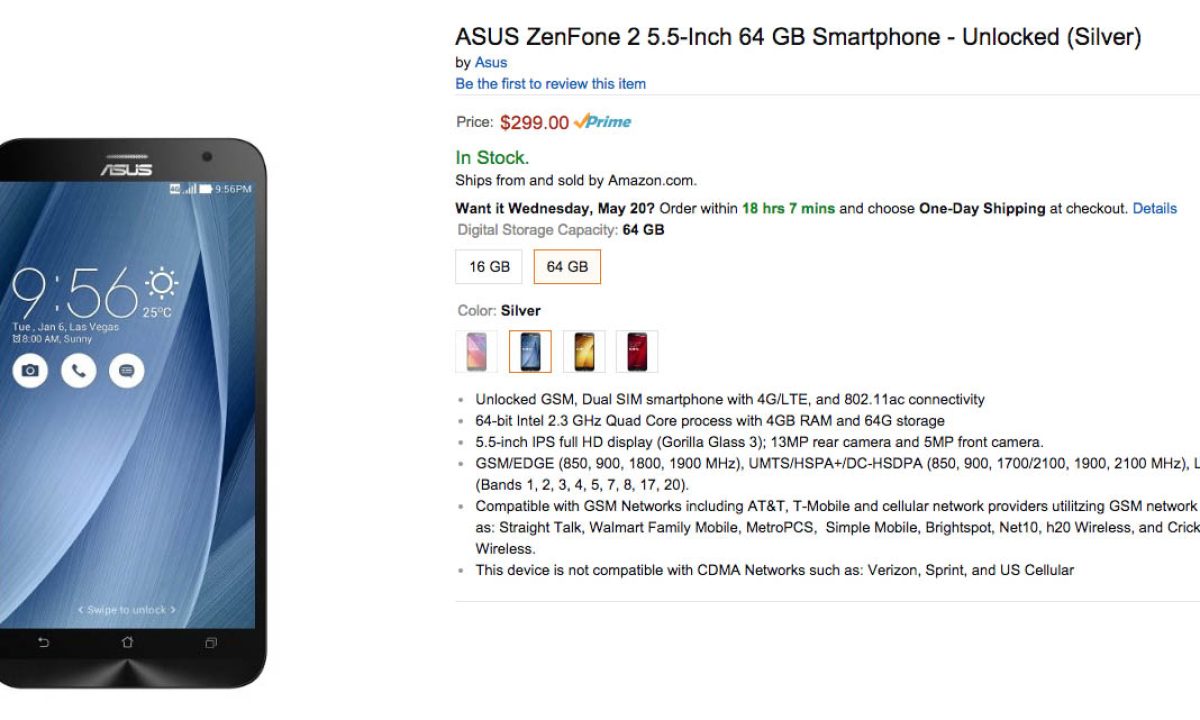Tap the messaging icon on lock screen
The image size is (1200, 720).
[x=127, y=371]
